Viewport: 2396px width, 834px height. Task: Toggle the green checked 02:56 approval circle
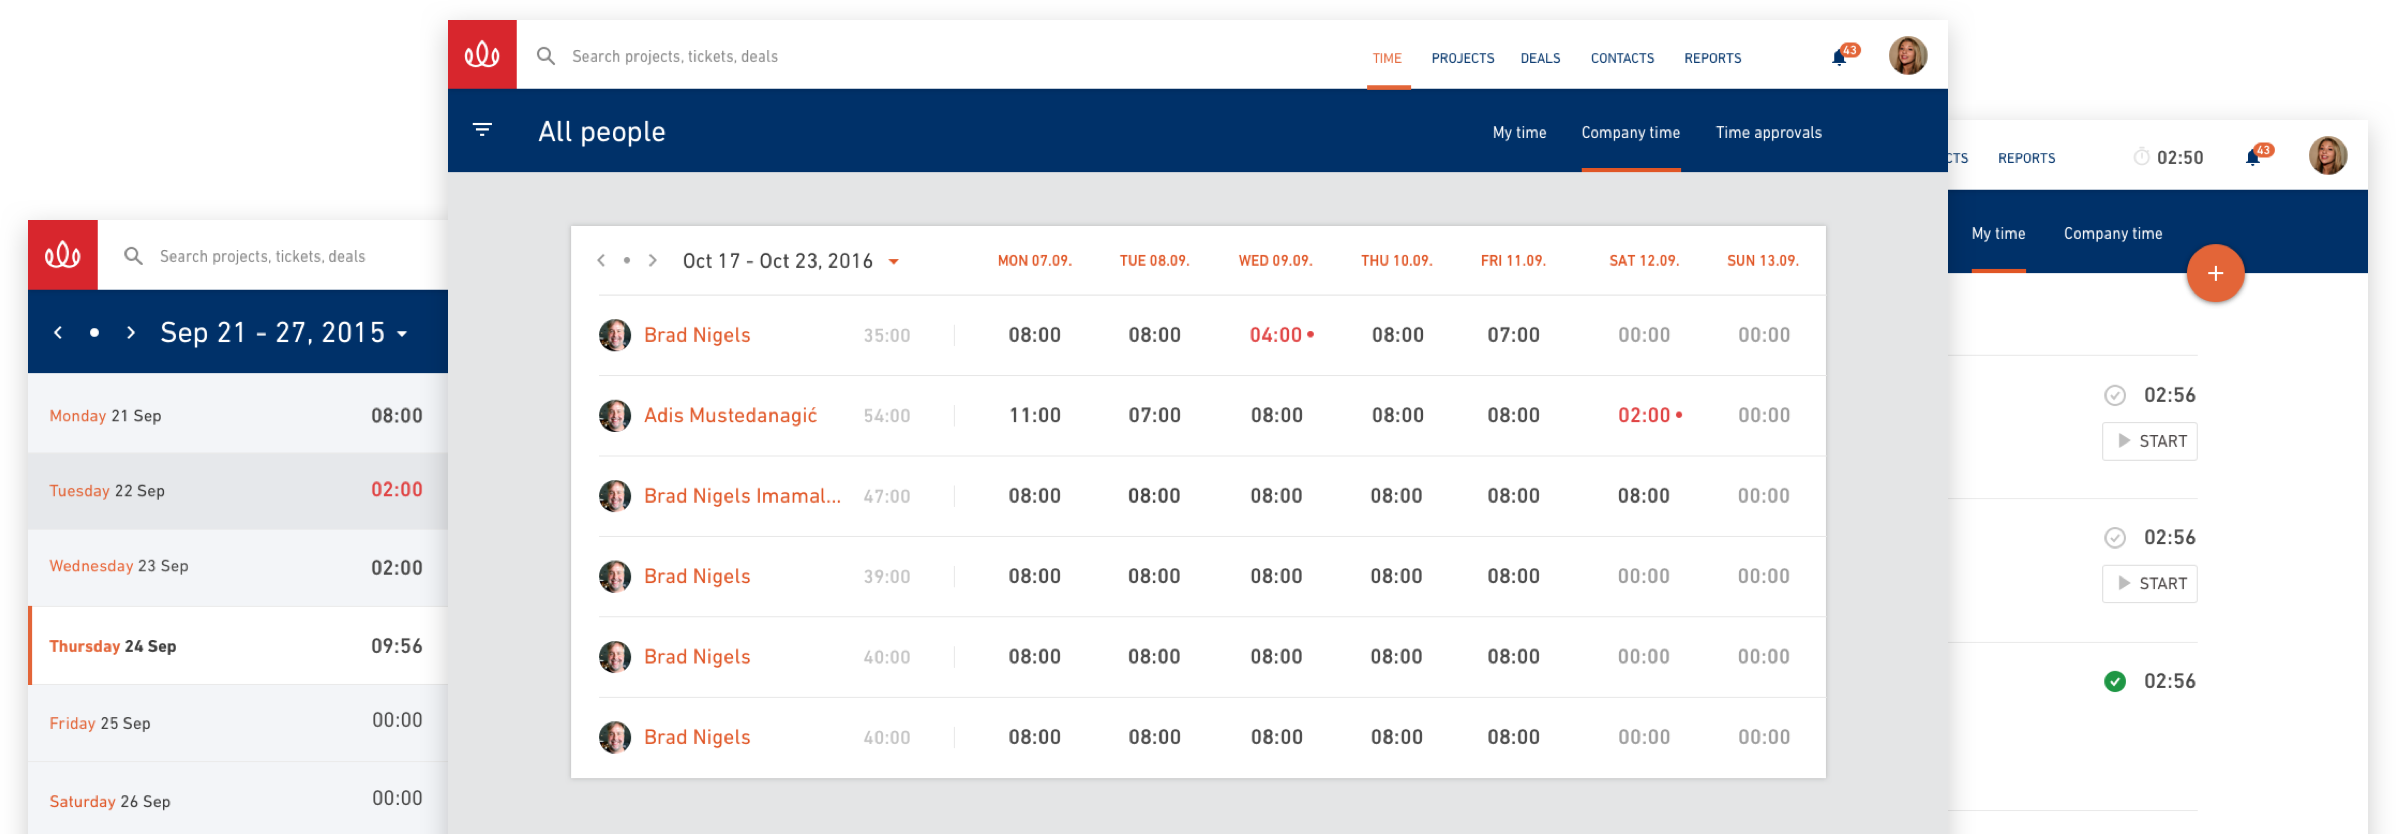tap(2115, 682)
